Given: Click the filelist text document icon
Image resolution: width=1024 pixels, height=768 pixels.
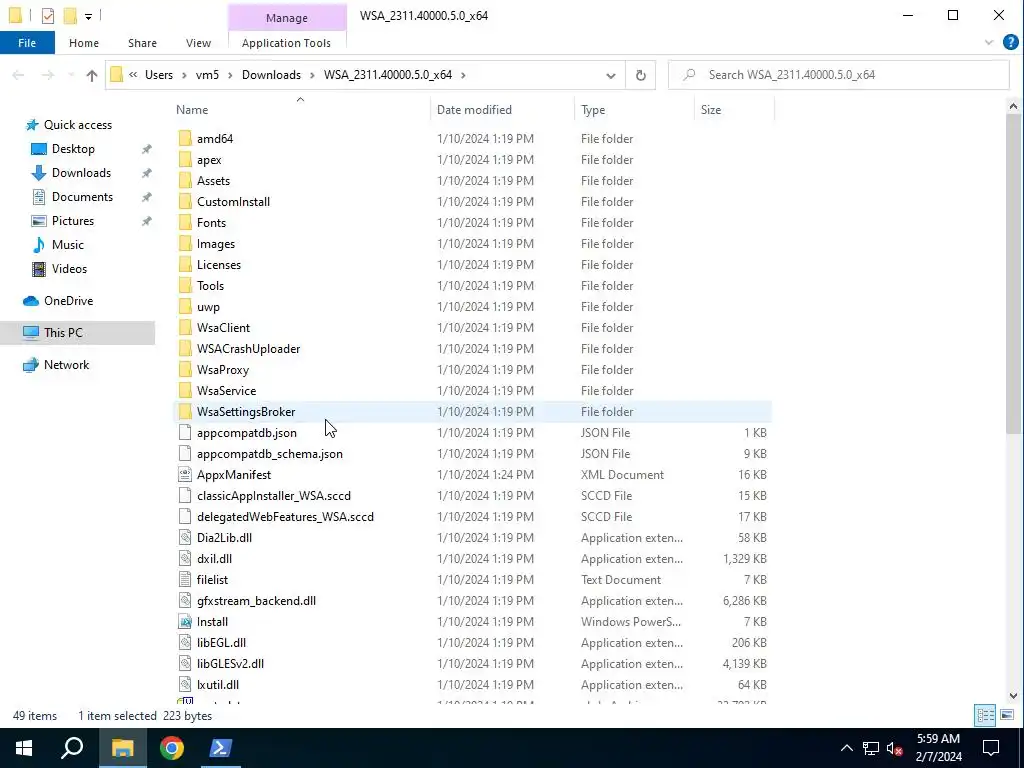Looking at the screenshot, I should click(185, 579).
